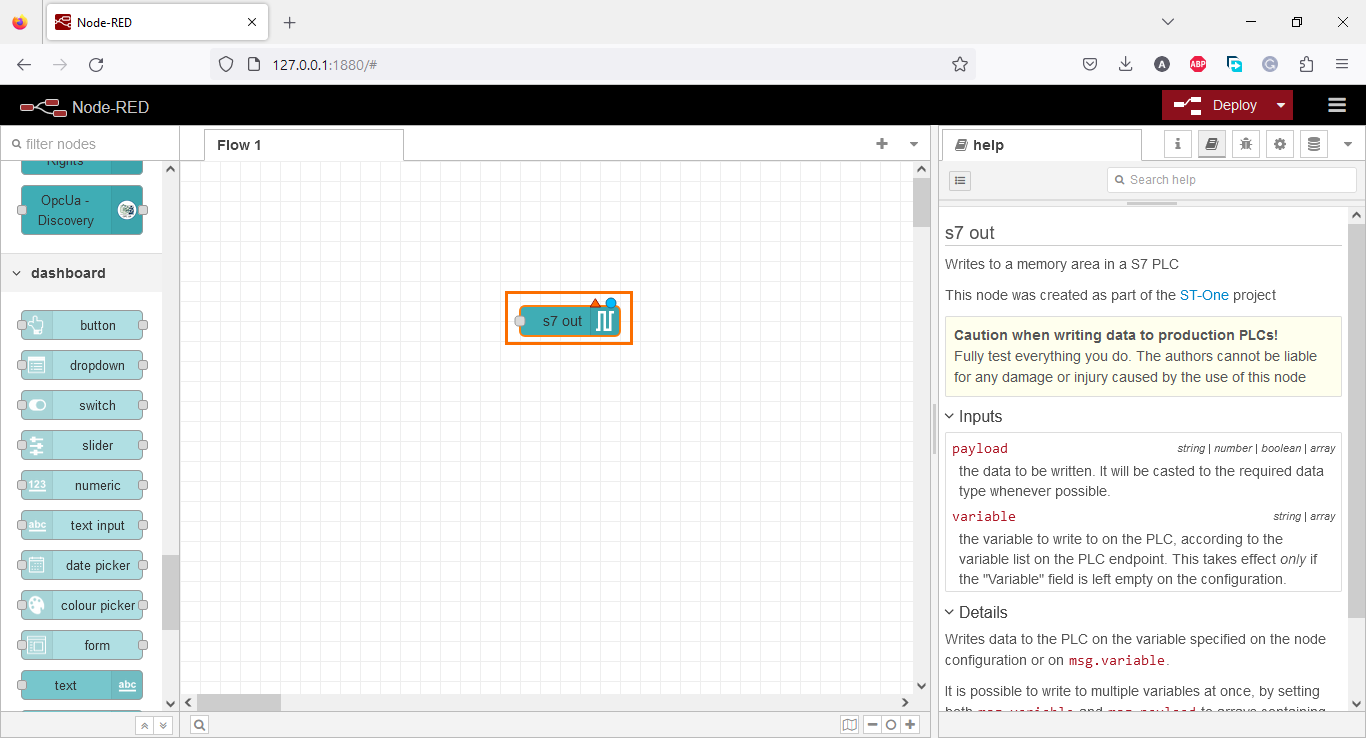Select the text dashboard node
Viewport: 1366px width, 738px height.
(82, 685)
